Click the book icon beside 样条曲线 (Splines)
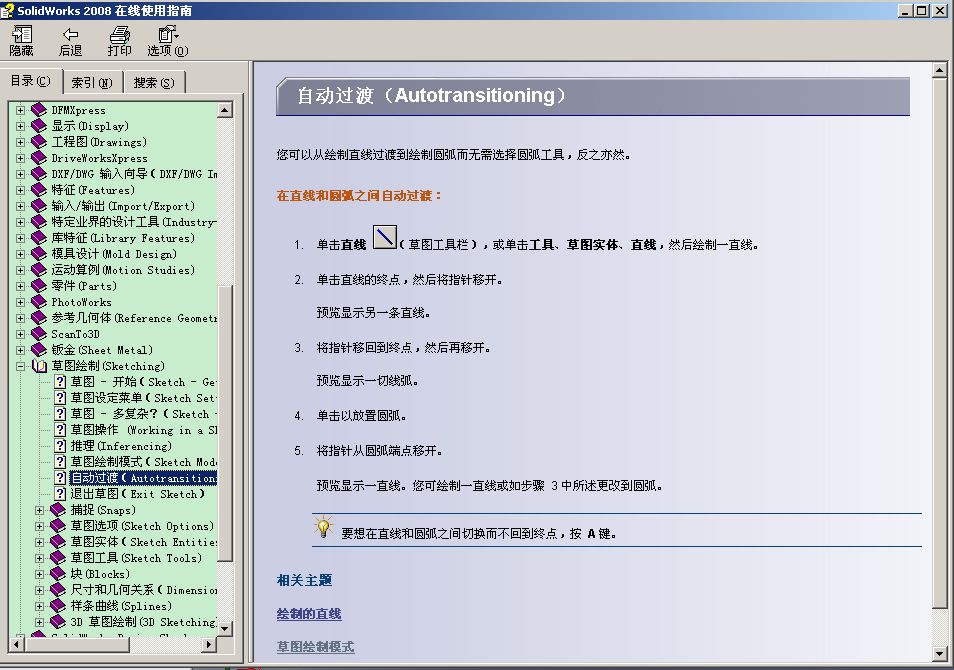The image size is (954, 670). (58, 605)
